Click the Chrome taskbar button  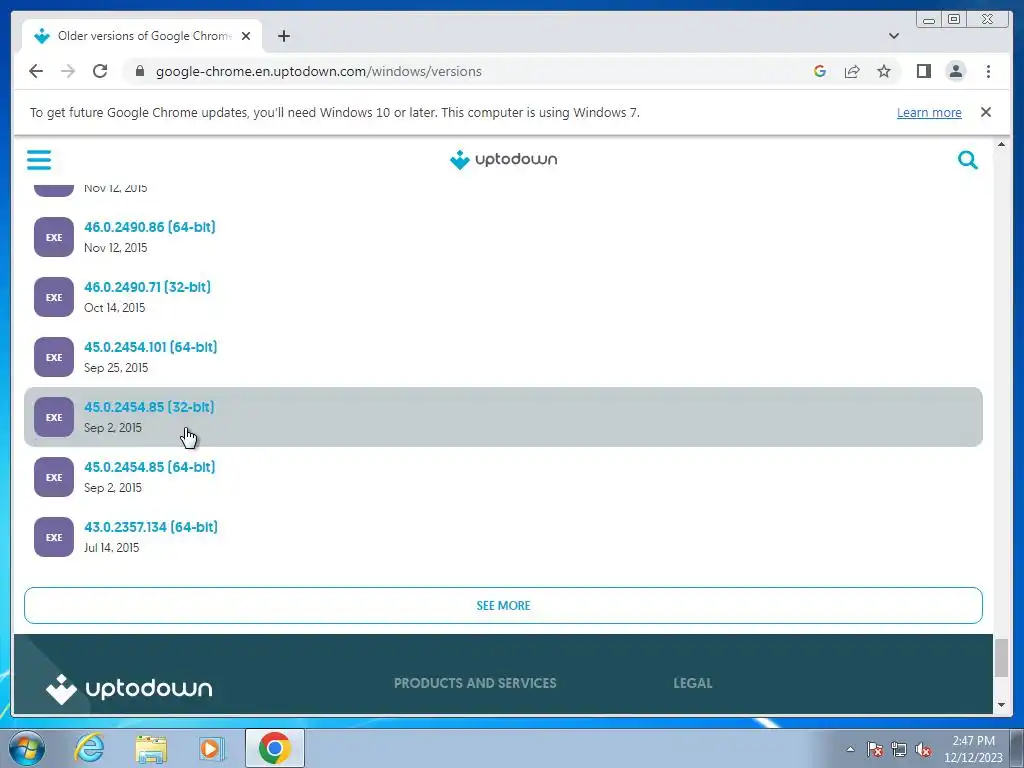pyautogui.click(x=275, y=748)
